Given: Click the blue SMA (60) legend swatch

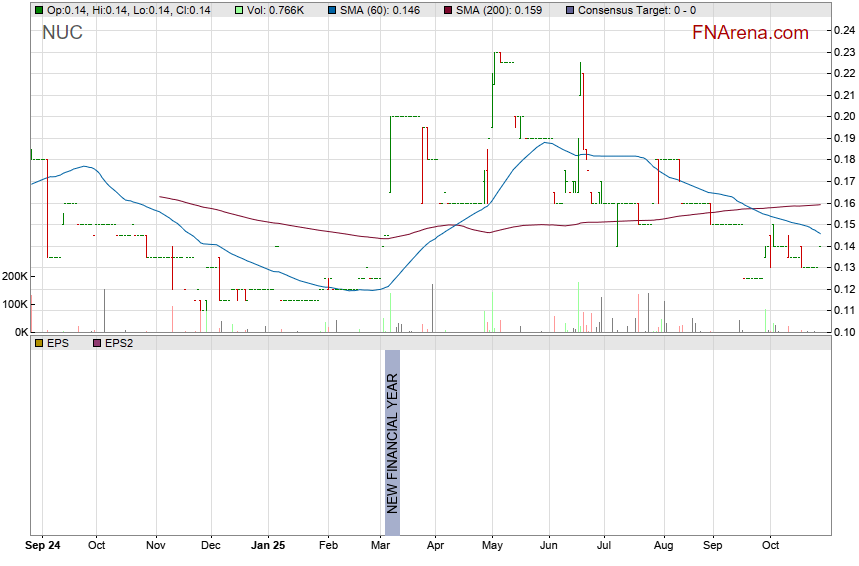Looking at the screenshot, I should coord(331,10).
